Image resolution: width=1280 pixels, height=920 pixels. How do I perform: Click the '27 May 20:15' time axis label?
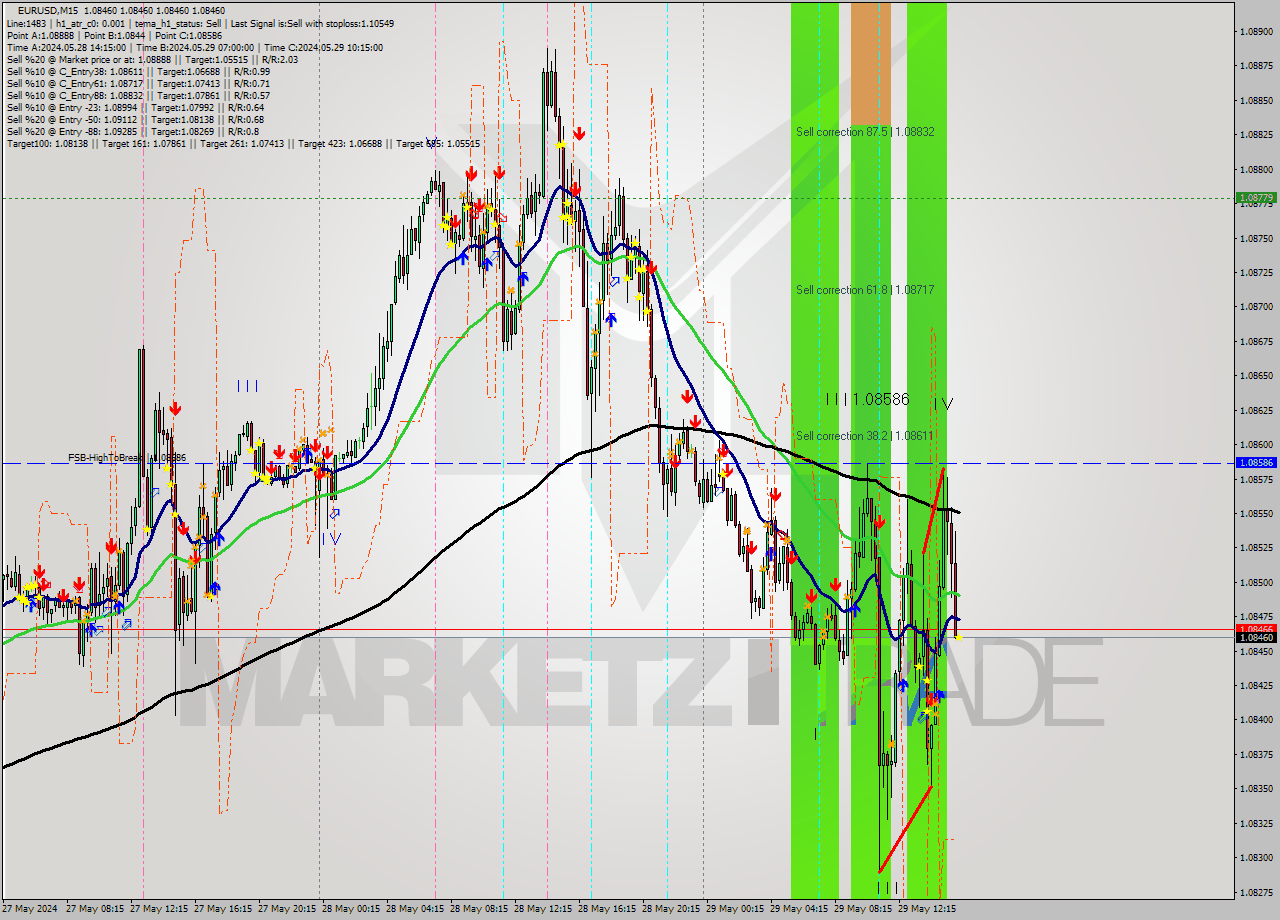287,909
